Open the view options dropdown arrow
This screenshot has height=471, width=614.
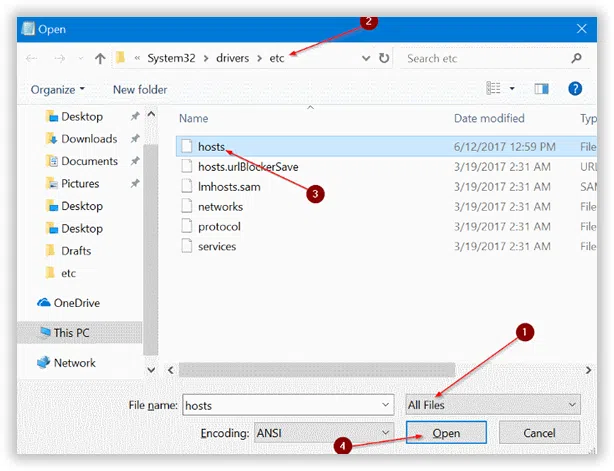tap(512, 88)
